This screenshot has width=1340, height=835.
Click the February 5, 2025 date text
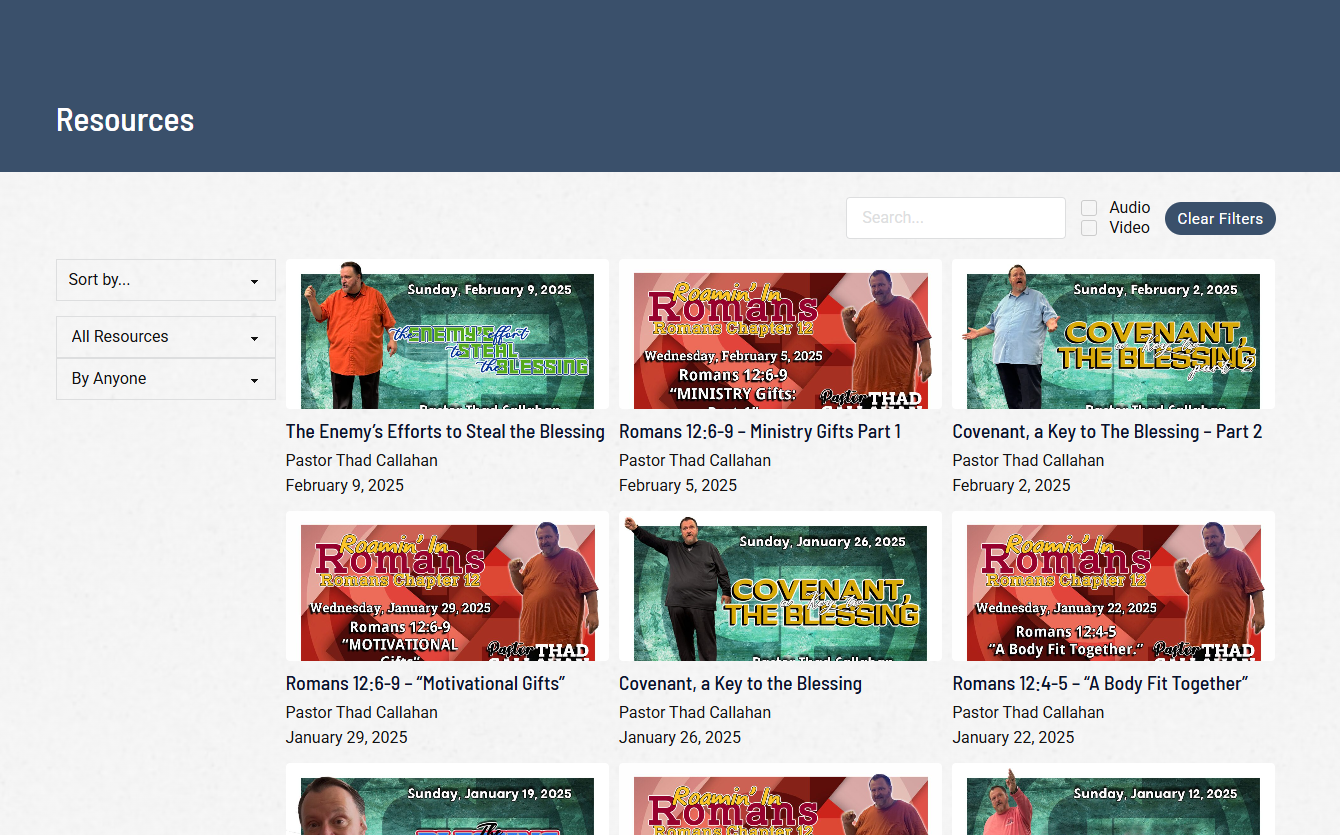[678, 486]
